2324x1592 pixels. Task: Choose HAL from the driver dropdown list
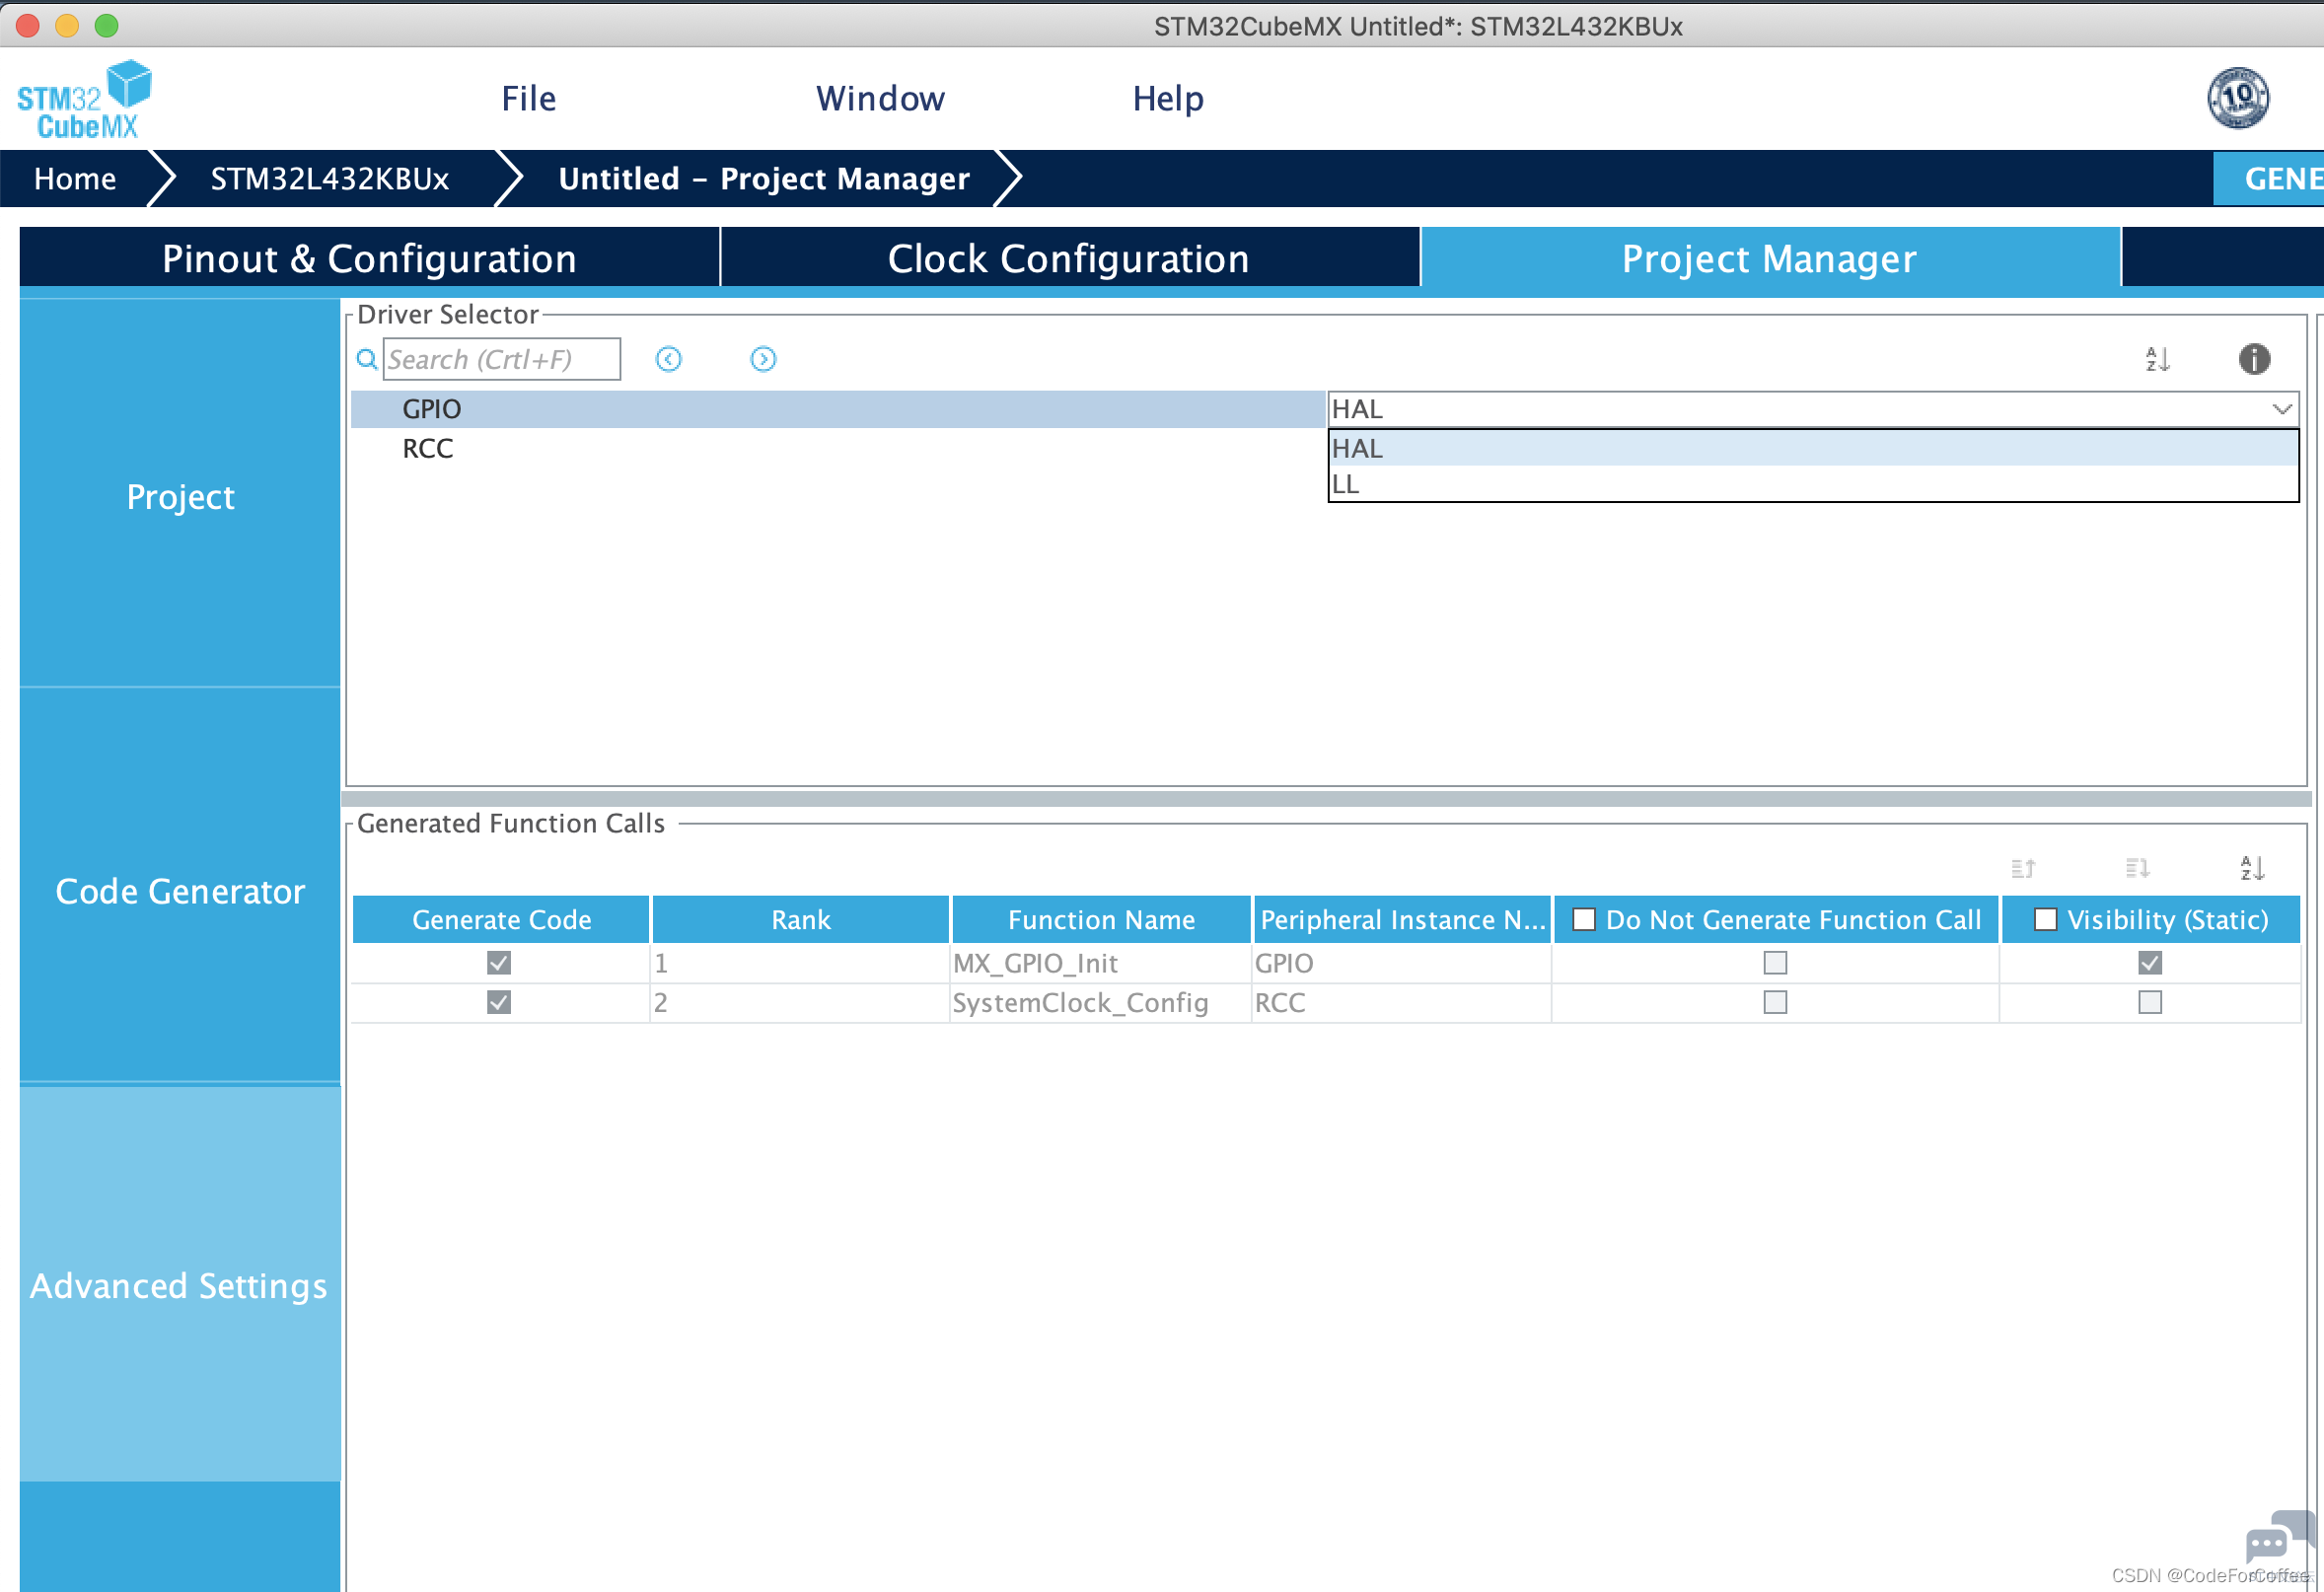pyautogui.click(x=1813, y=448)
